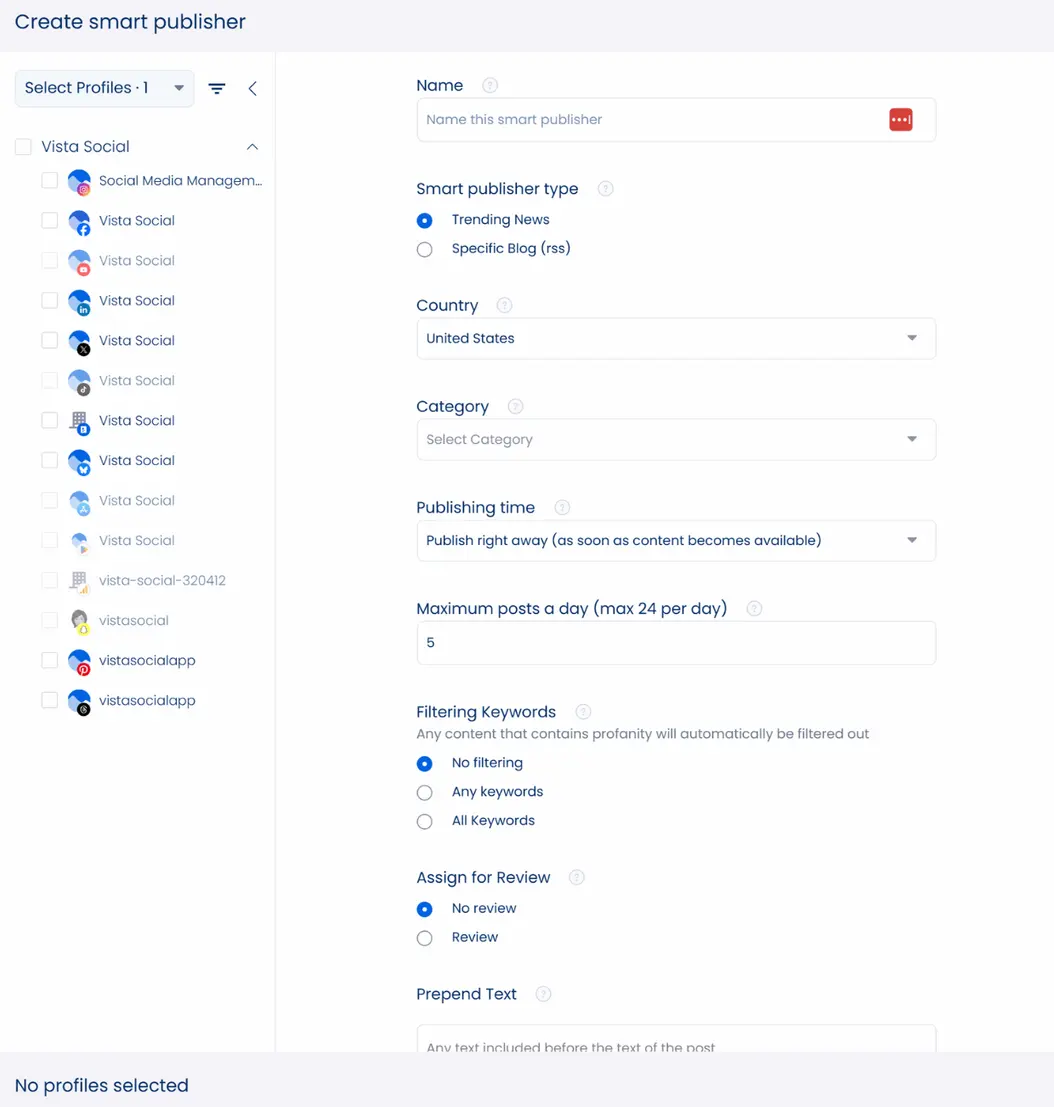Click the help icon next to Publishing time
1054x1107 pixels.
[562, 508]
